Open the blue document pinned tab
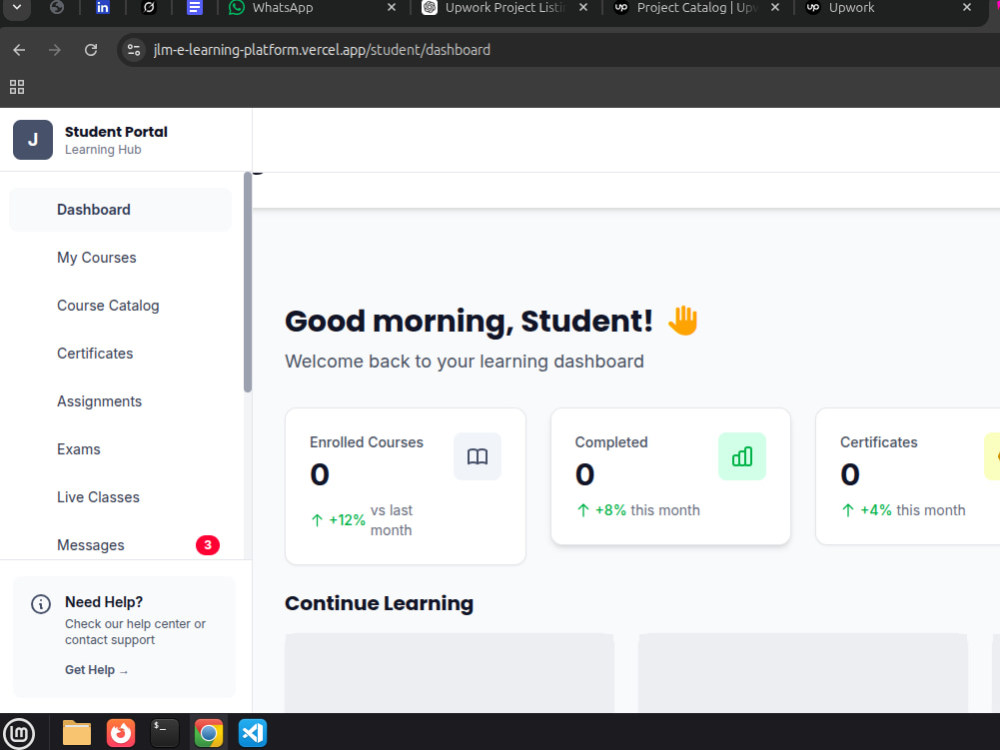 195,8
